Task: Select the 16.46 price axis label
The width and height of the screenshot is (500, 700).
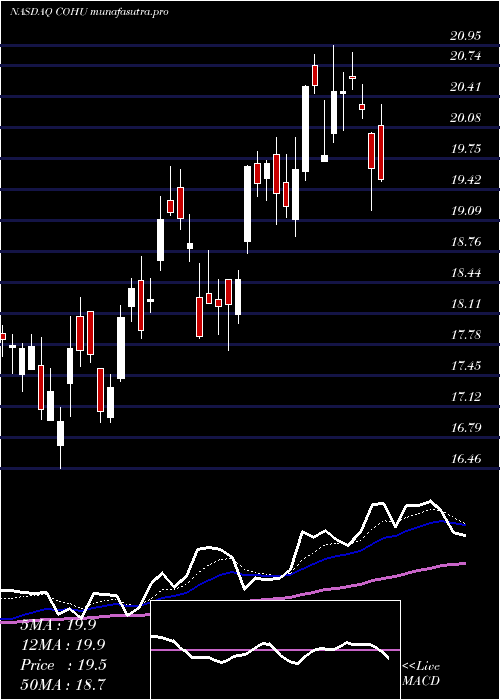Action: tap(466, 459)
